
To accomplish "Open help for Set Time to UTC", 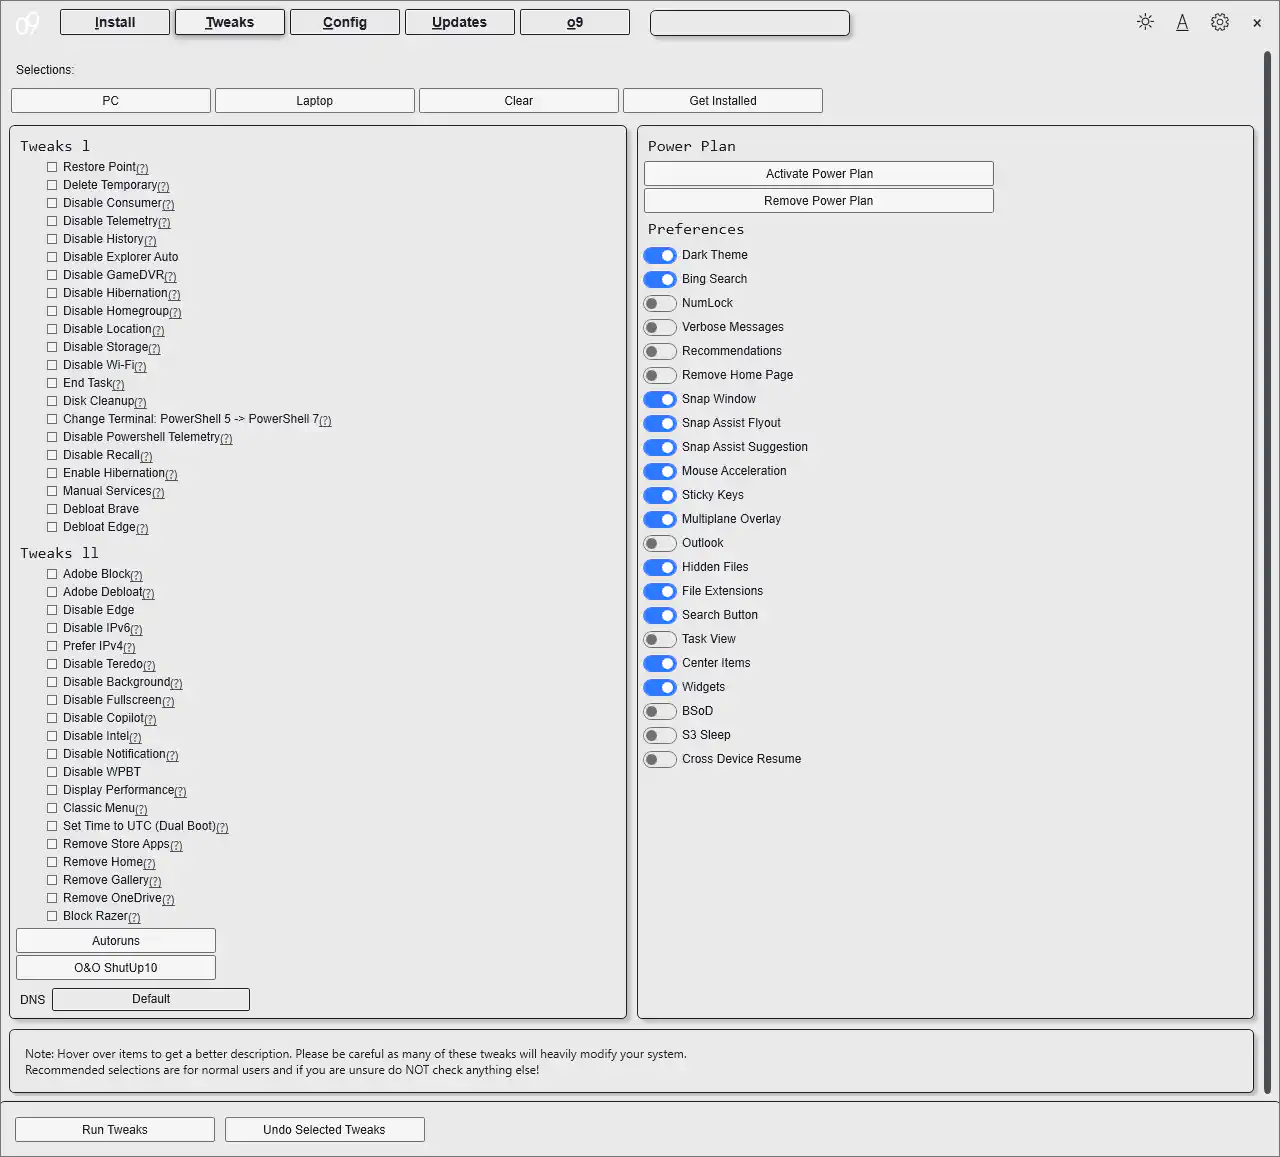I will [224, 827].
